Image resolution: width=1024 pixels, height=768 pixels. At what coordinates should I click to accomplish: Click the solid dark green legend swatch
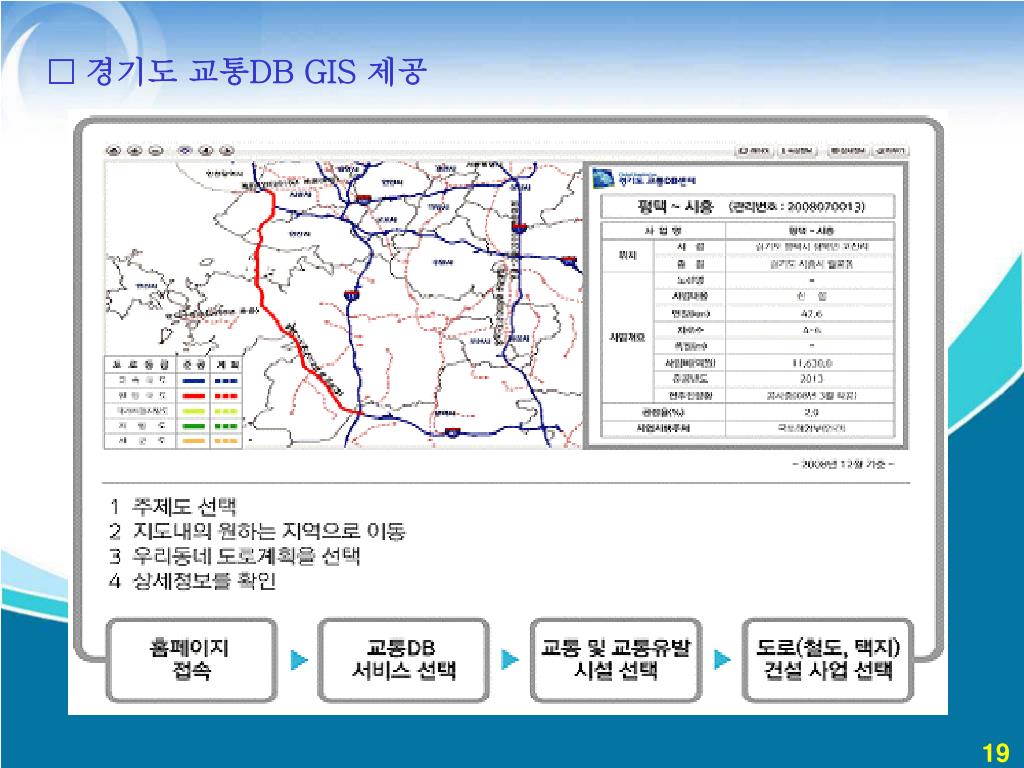[x=194, y=426]
